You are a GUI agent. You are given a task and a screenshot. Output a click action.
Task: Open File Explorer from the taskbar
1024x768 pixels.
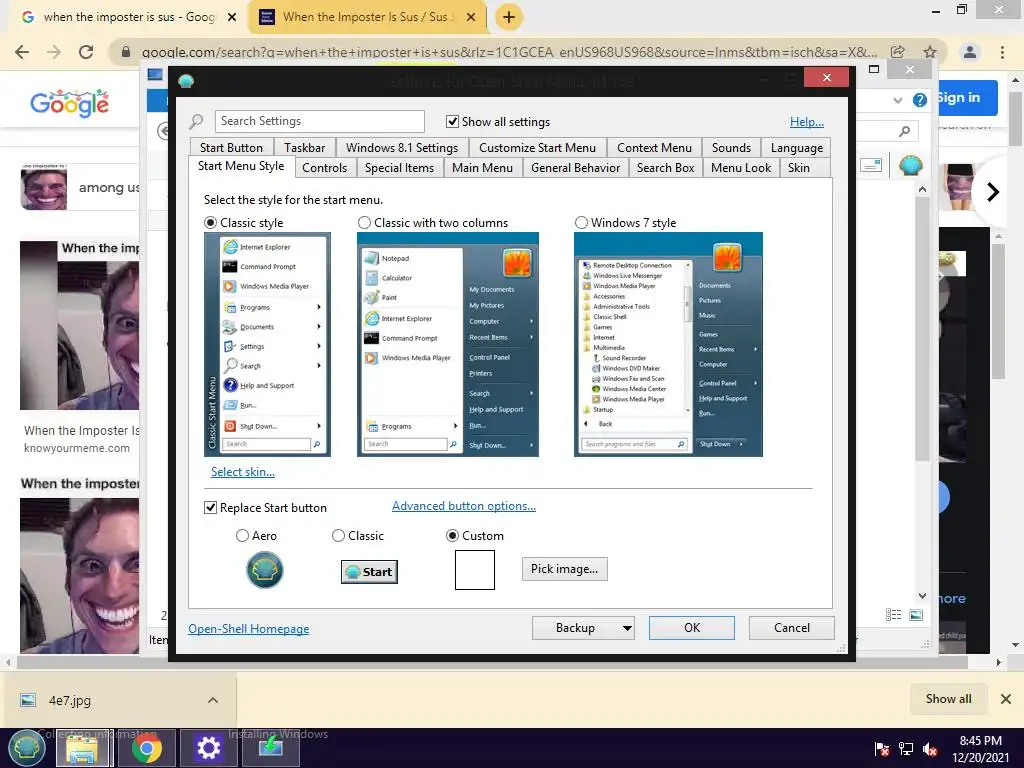[84, 748]
